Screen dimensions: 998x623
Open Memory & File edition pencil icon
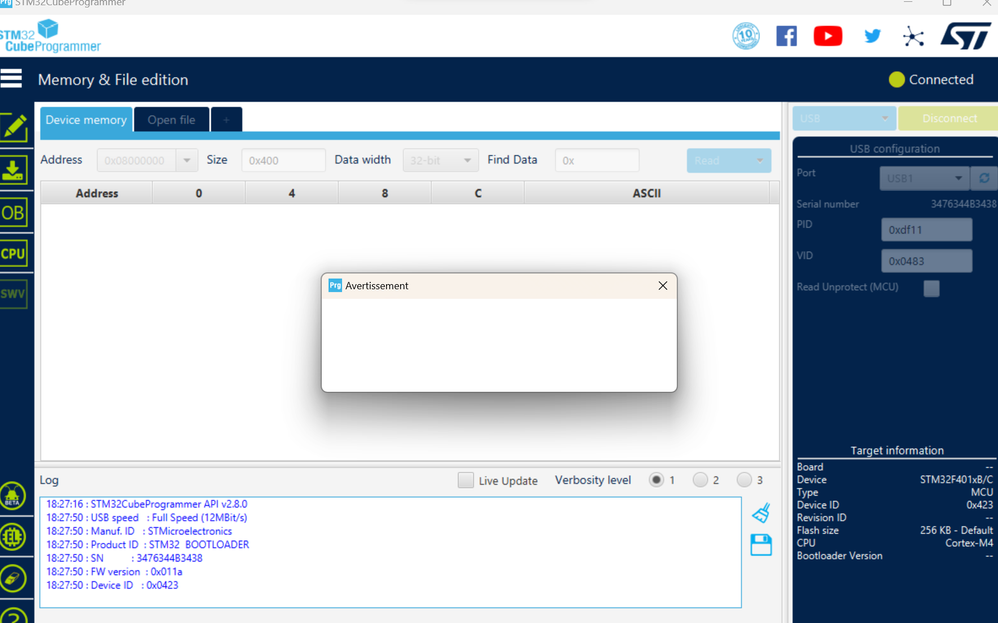14,128
